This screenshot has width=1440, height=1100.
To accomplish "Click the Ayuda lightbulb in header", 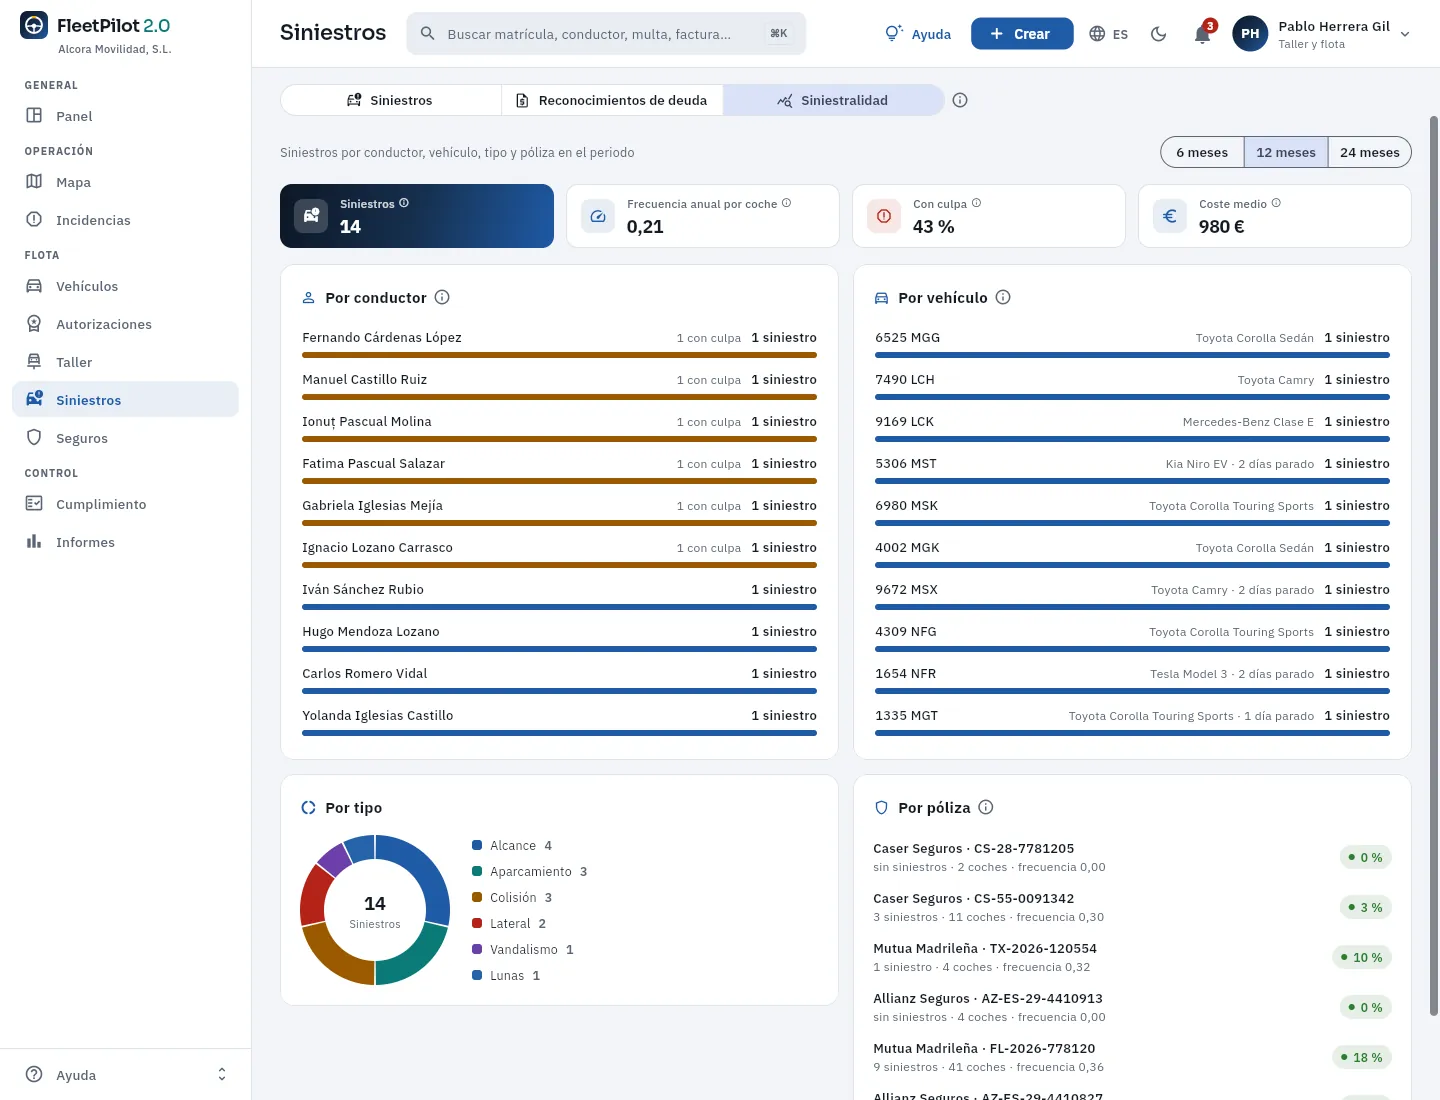I will coord(917,34).
